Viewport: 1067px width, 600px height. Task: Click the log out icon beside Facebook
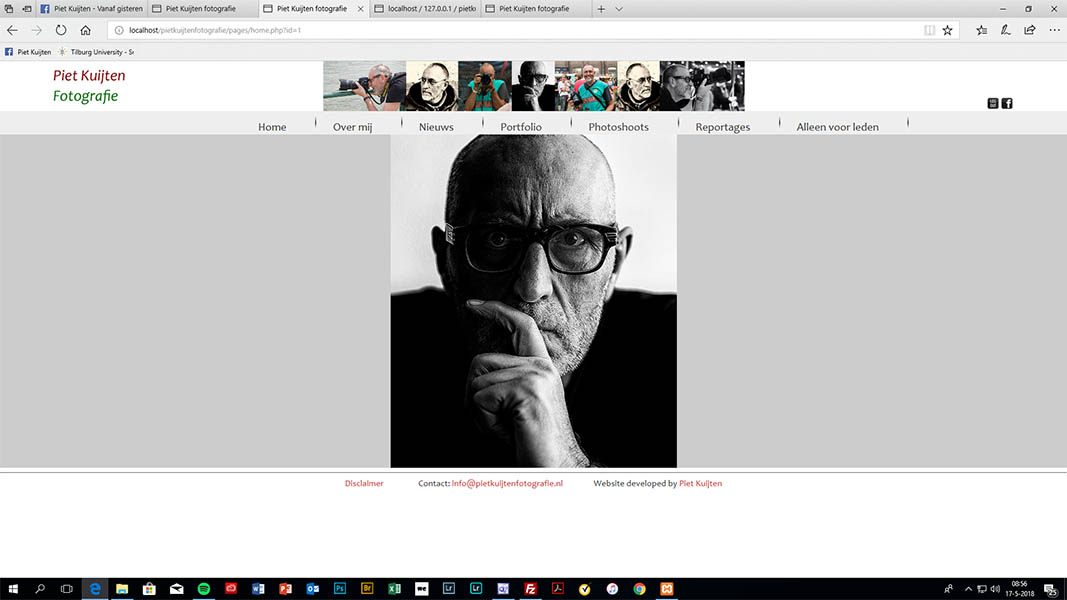click(993, 103)
